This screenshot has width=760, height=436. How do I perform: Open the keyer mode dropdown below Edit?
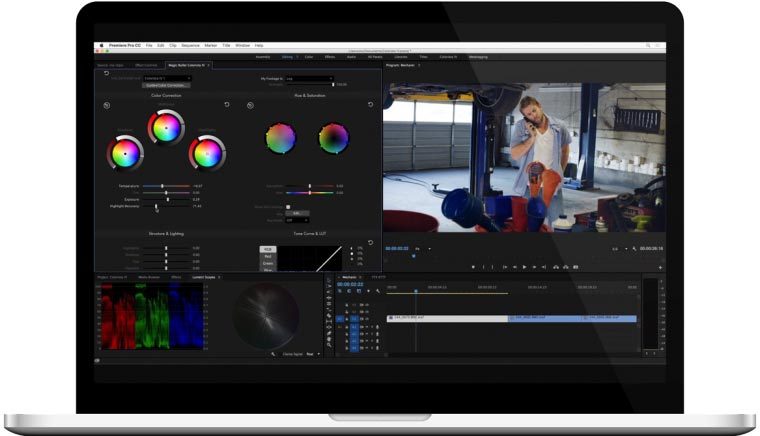pos(297,220)
